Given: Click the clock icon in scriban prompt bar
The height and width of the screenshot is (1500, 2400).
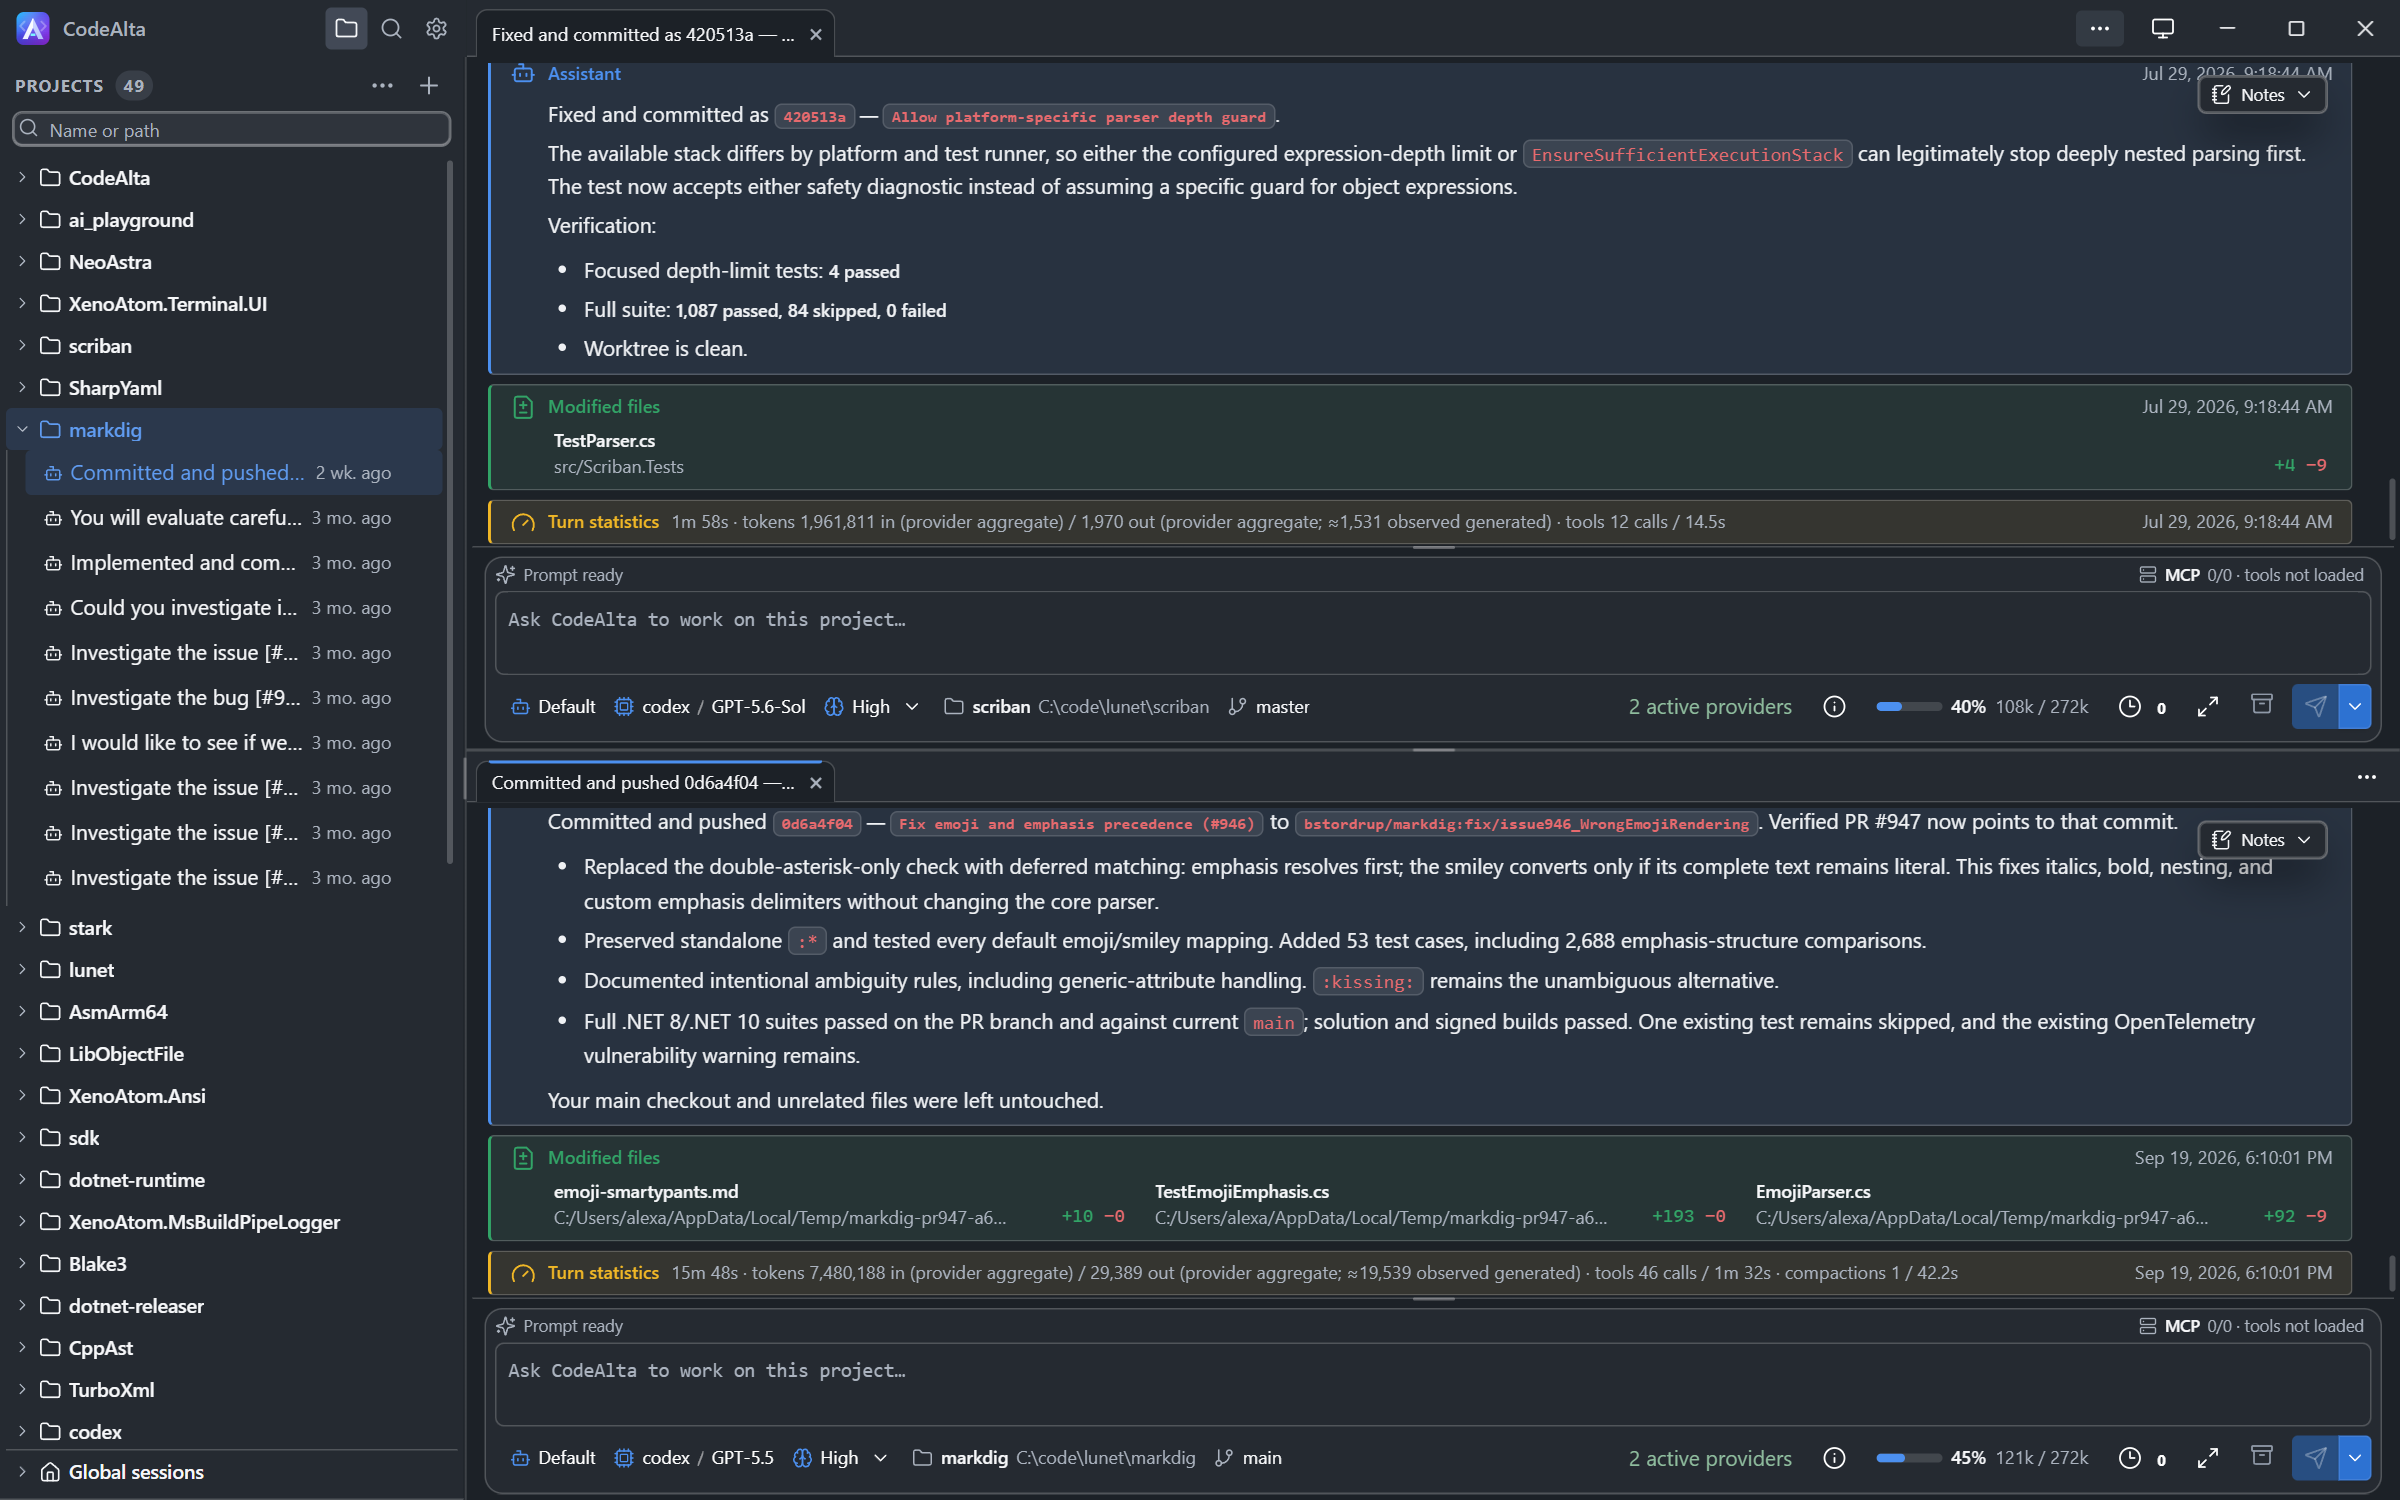Looking at the screenshot, I should click(x=2130, y=707).
